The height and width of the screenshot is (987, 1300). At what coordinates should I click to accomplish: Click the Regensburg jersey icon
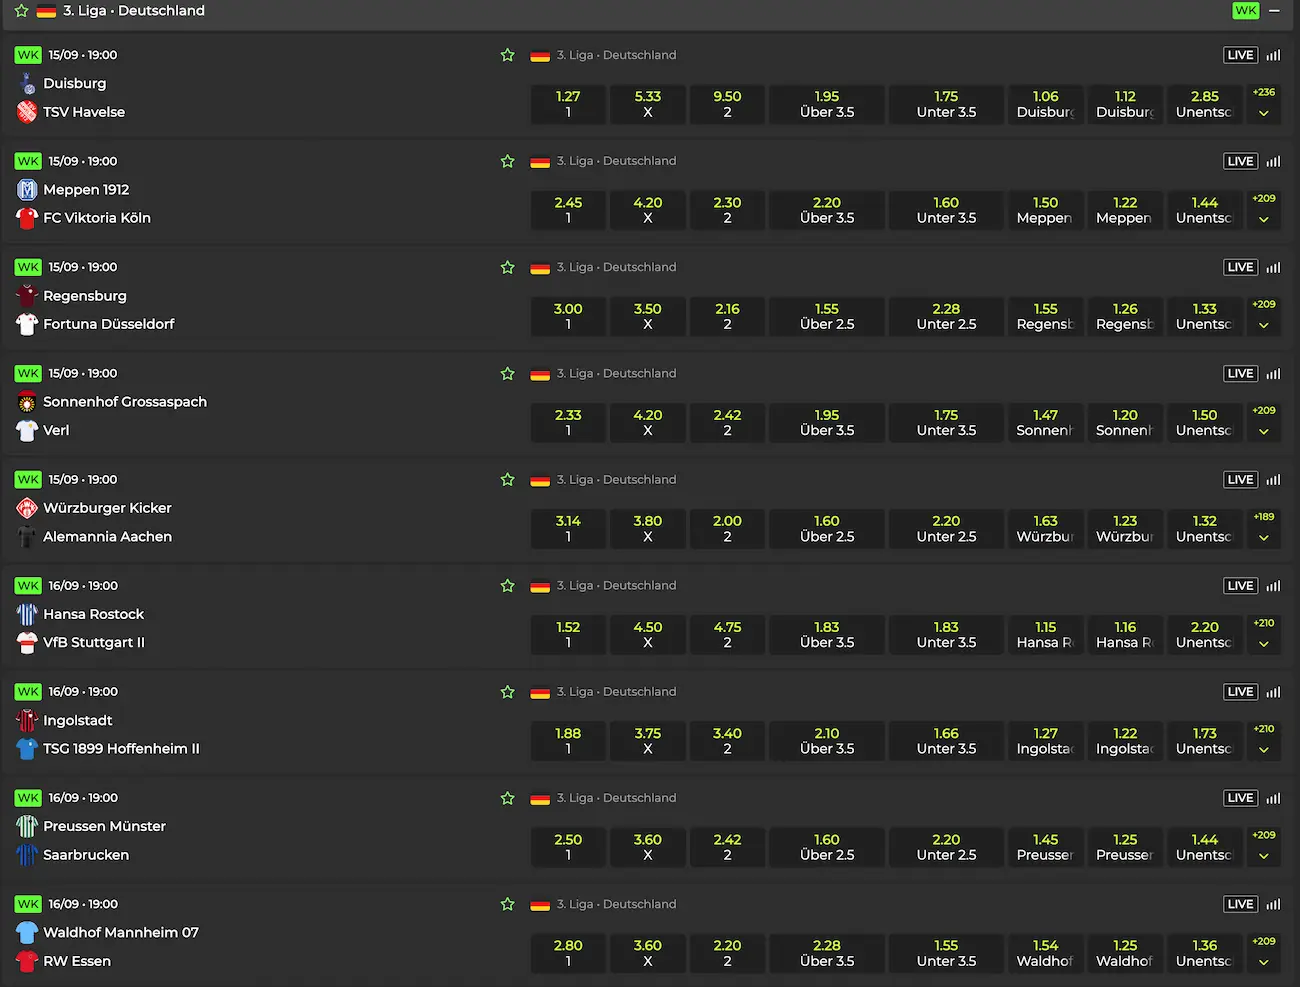27,296
